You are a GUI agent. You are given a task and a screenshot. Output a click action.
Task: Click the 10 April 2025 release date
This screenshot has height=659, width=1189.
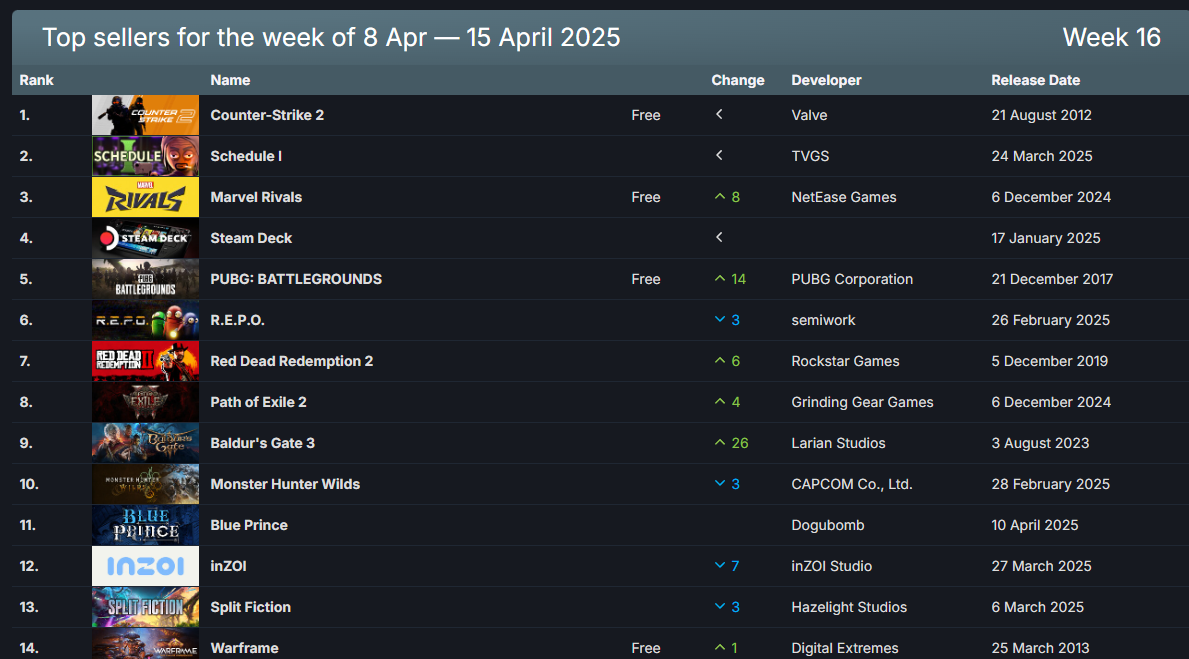[1034, 525]
